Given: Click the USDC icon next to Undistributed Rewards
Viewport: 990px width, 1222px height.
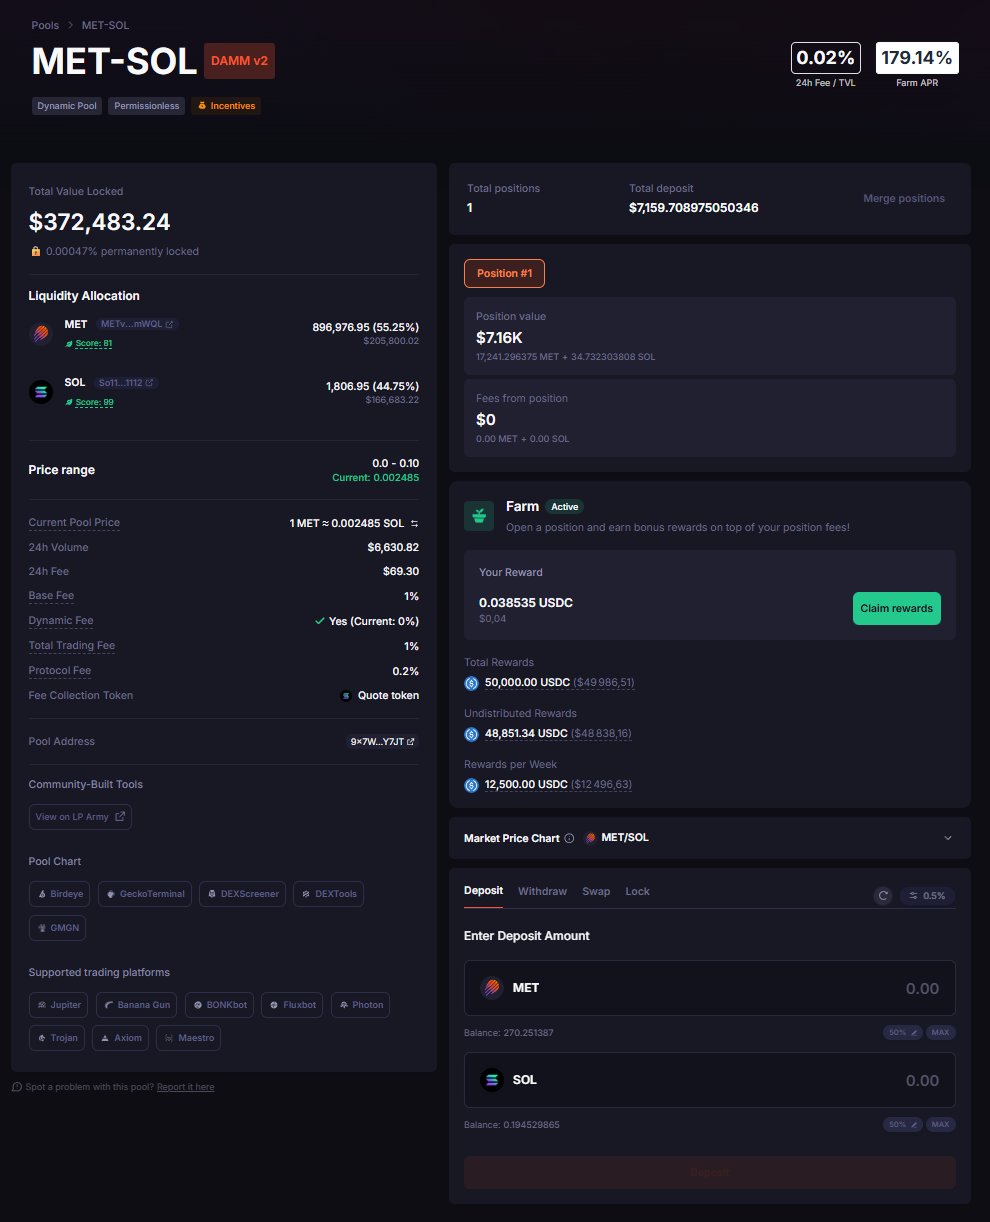Looking at the screenshot, I should tap(472, 734).
